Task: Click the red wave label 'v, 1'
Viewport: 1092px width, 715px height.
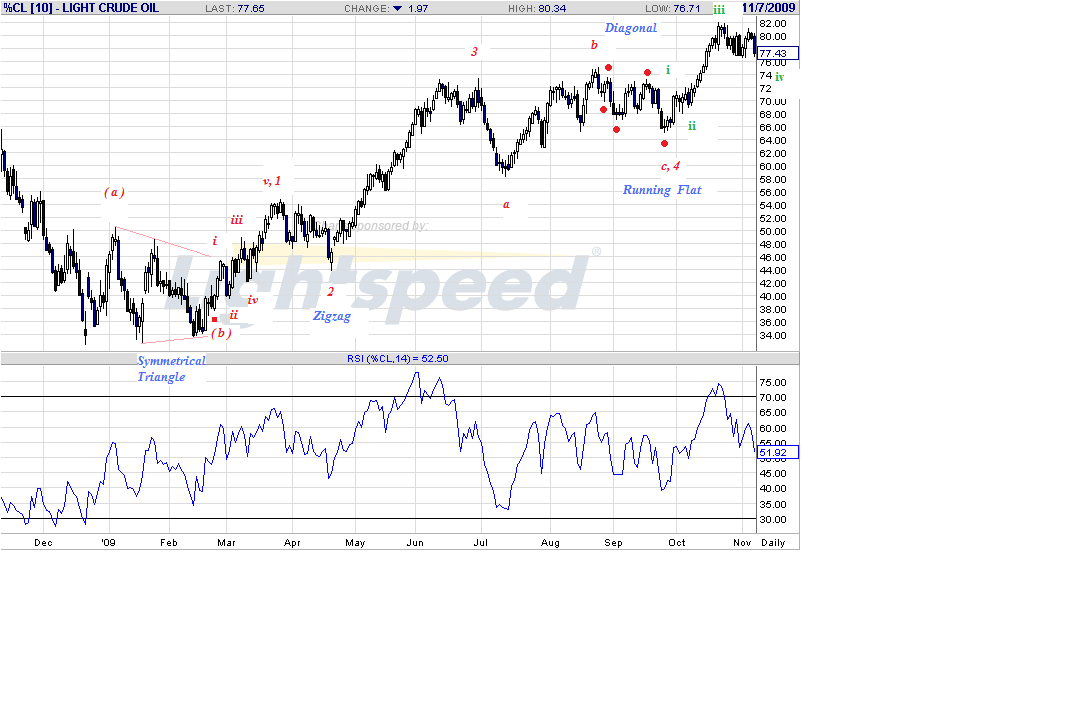Action: (x=272, y=181)
